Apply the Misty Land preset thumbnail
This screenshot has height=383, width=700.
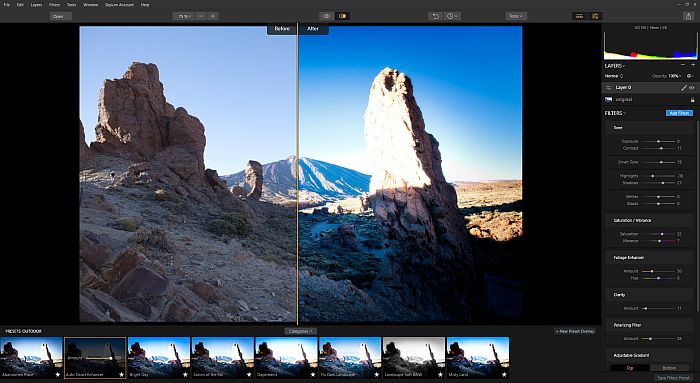(478, 358)
